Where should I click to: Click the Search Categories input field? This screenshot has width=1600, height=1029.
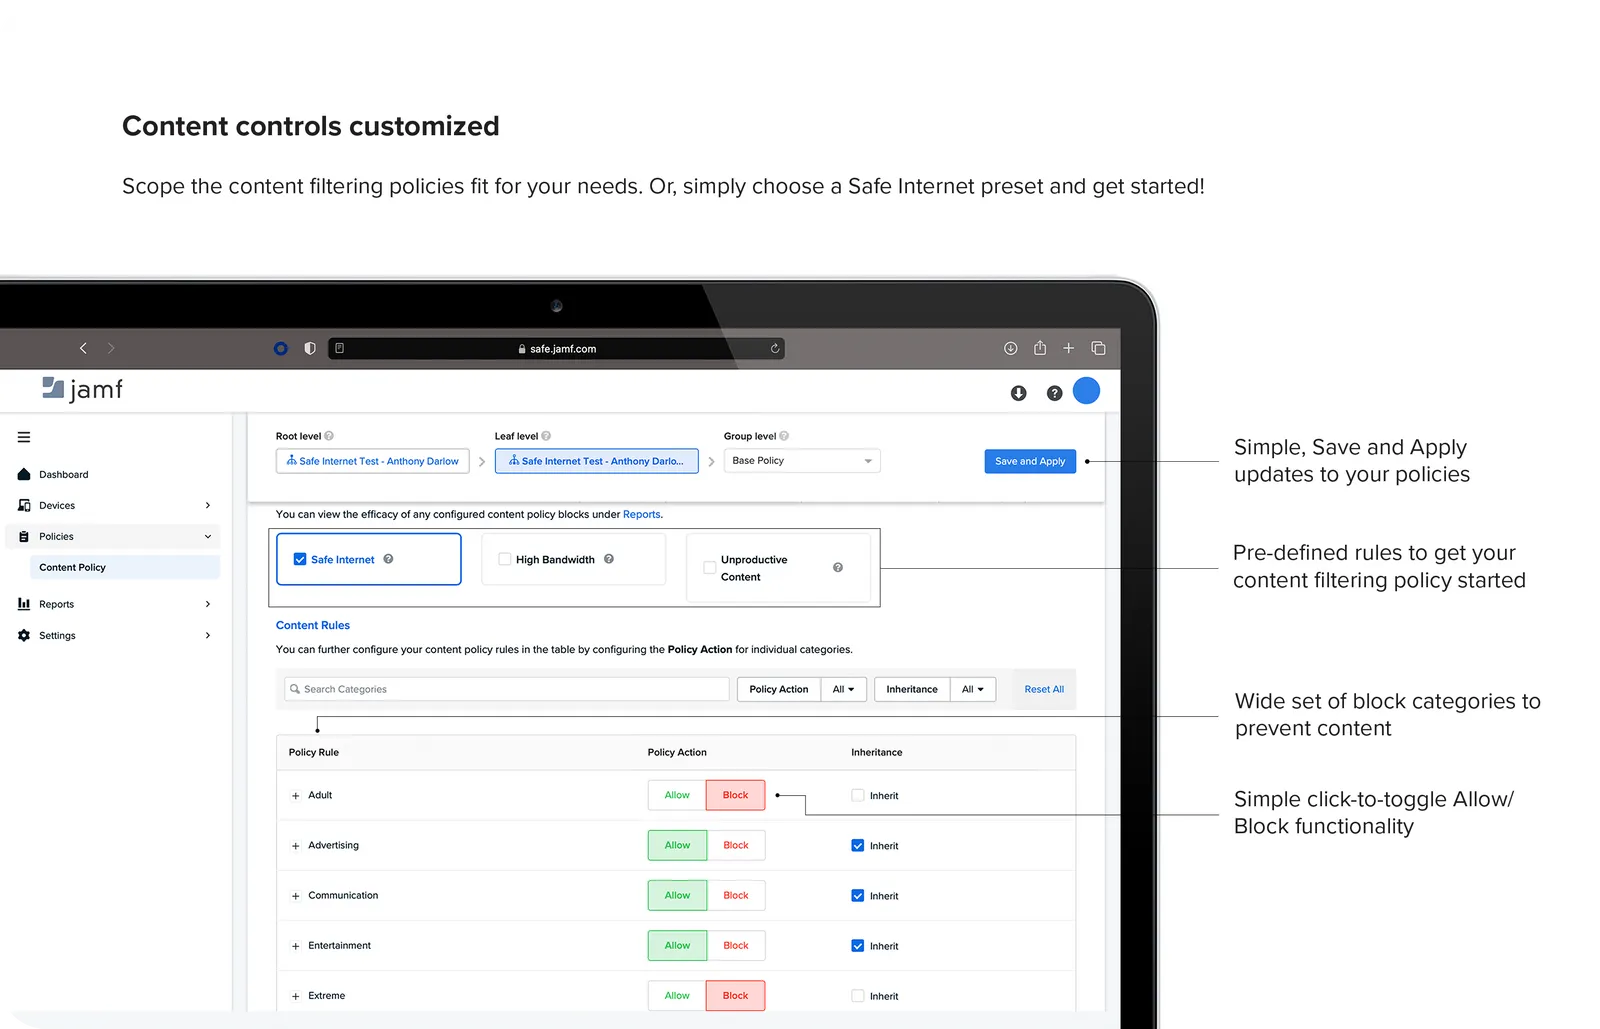click(x=507, y=689)
